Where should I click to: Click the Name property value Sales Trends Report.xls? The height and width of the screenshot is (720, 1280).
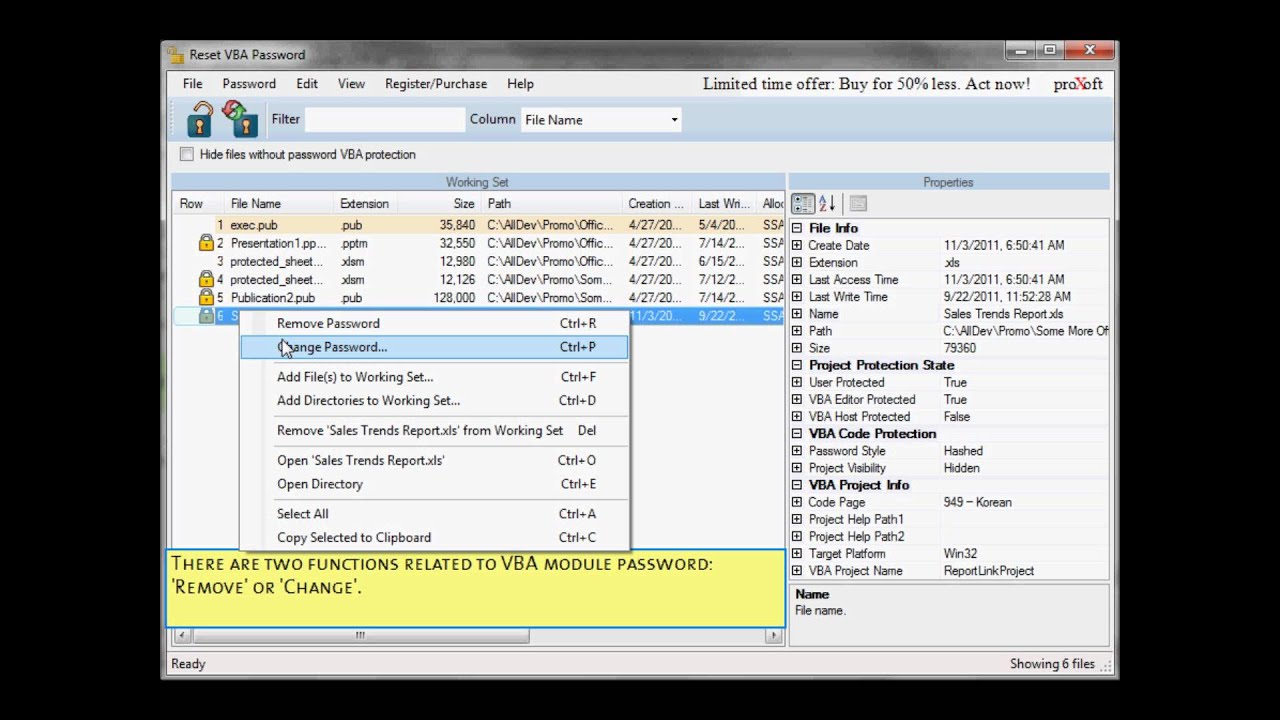coord(1003,314)
